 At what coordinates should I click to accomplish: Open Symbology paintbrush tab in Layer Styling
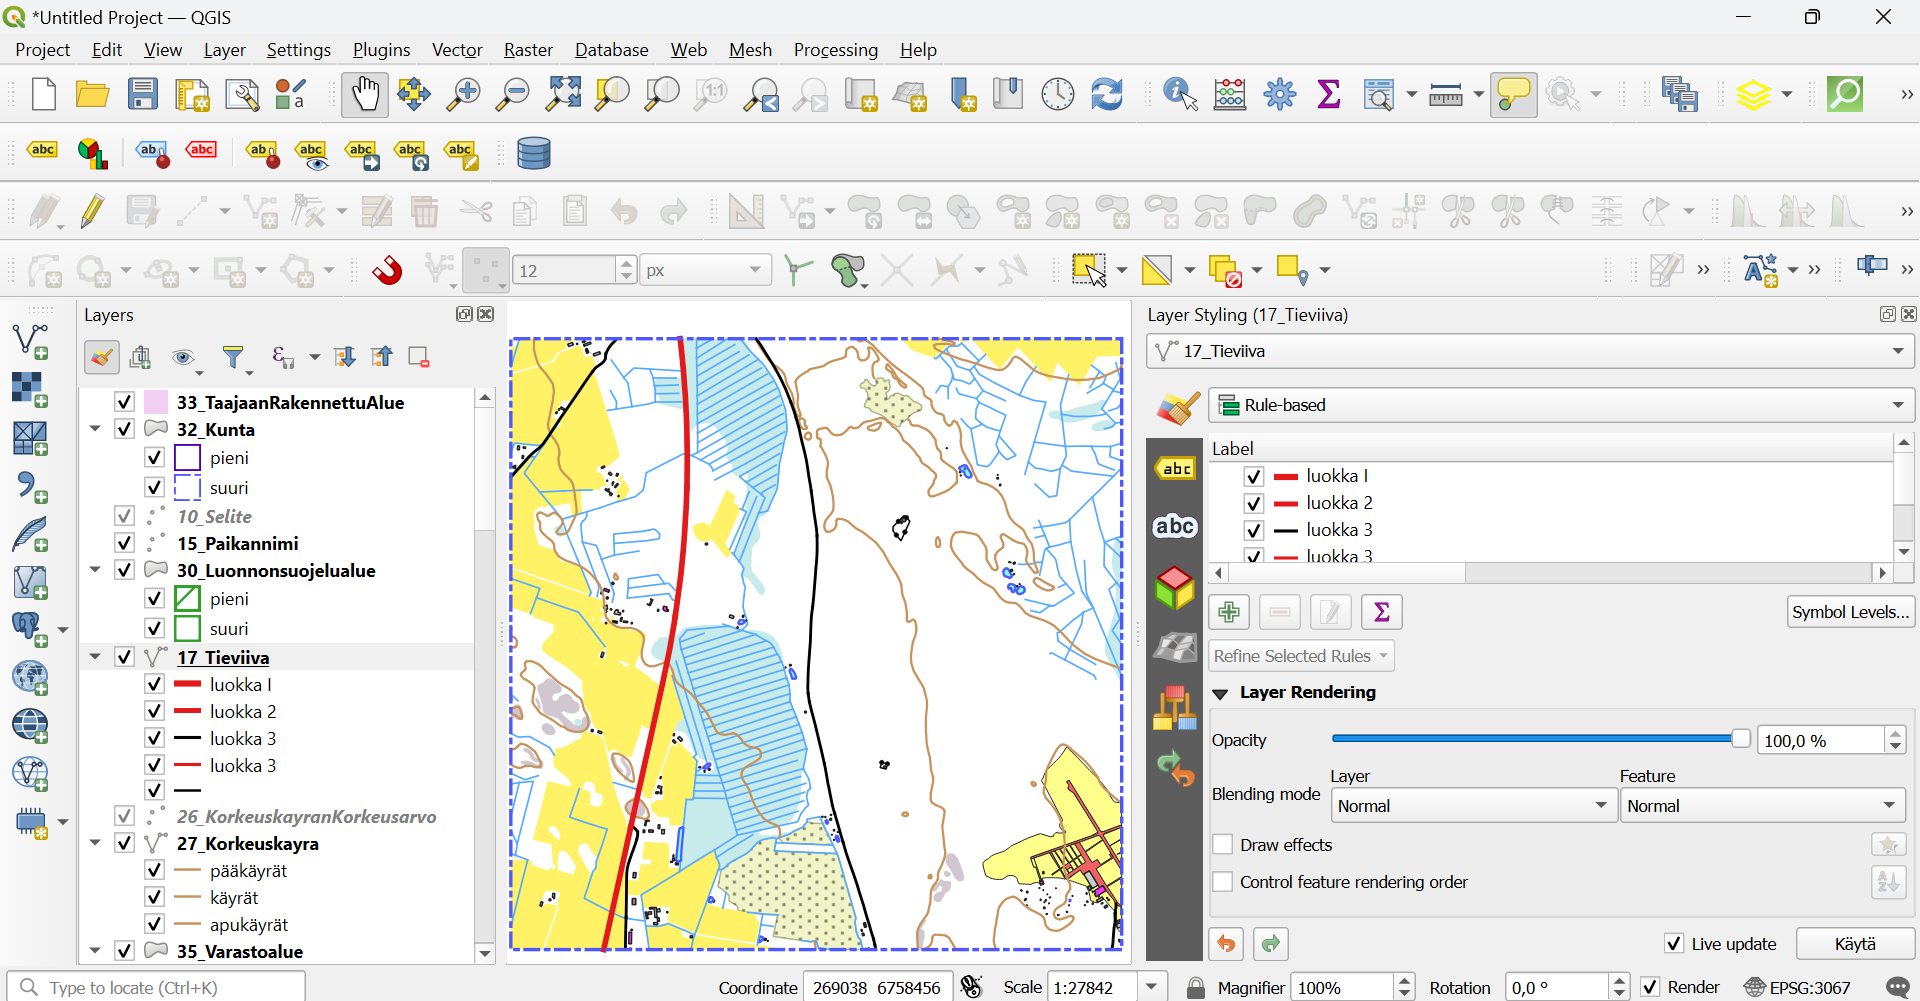tap(1177, 407)
